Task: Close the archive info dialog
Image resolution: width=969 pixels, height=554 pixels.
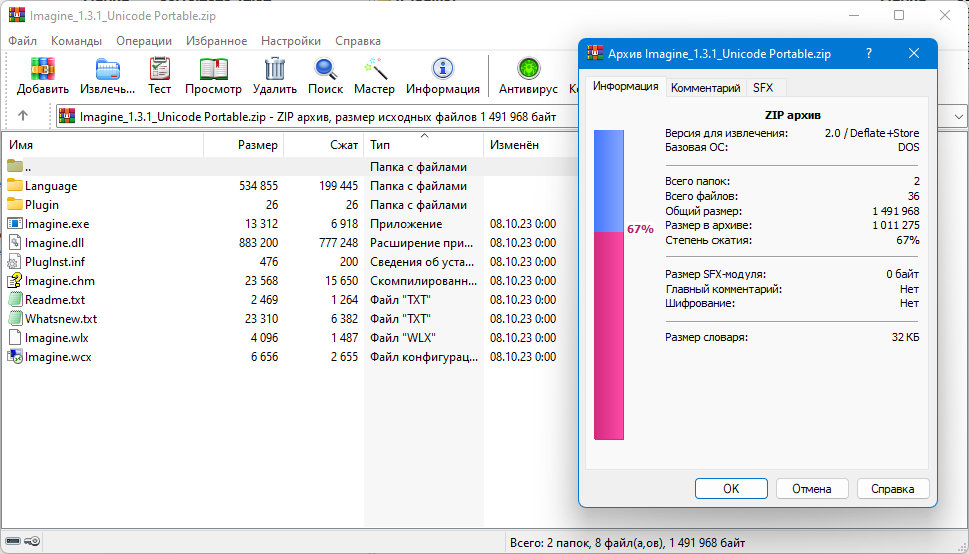Action: coord(914,53)
